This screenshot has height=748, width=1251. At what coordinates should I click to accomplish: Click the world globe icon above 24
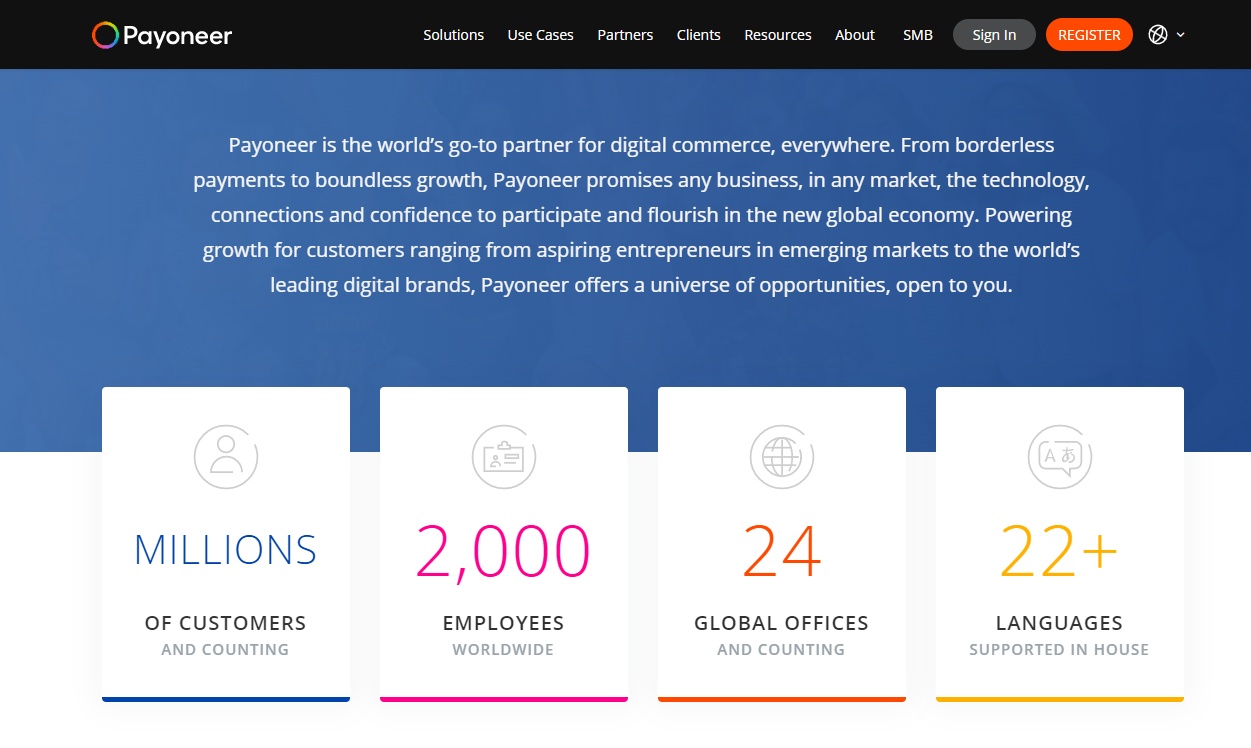[782, 457]
